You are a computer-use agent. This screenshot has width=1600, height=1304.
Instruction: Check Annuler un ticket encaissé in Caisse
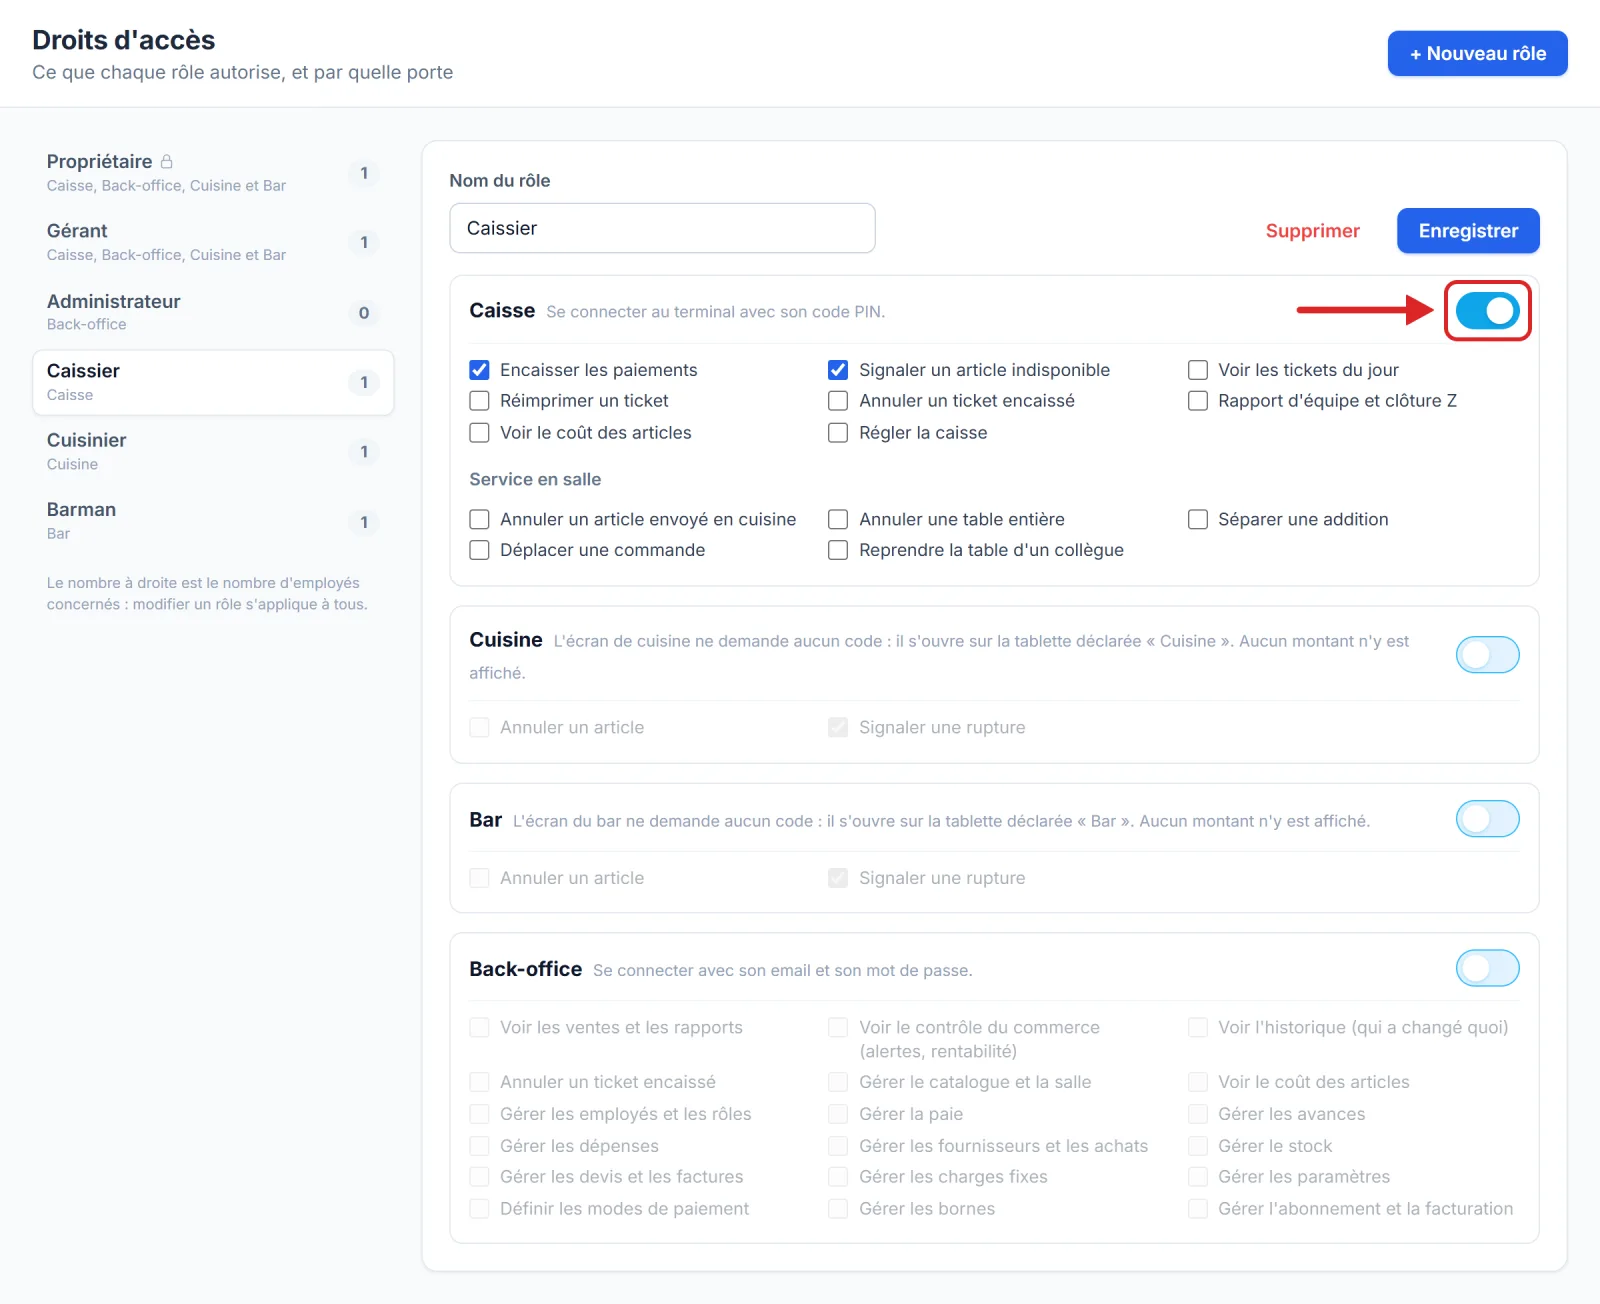(838, 401)
